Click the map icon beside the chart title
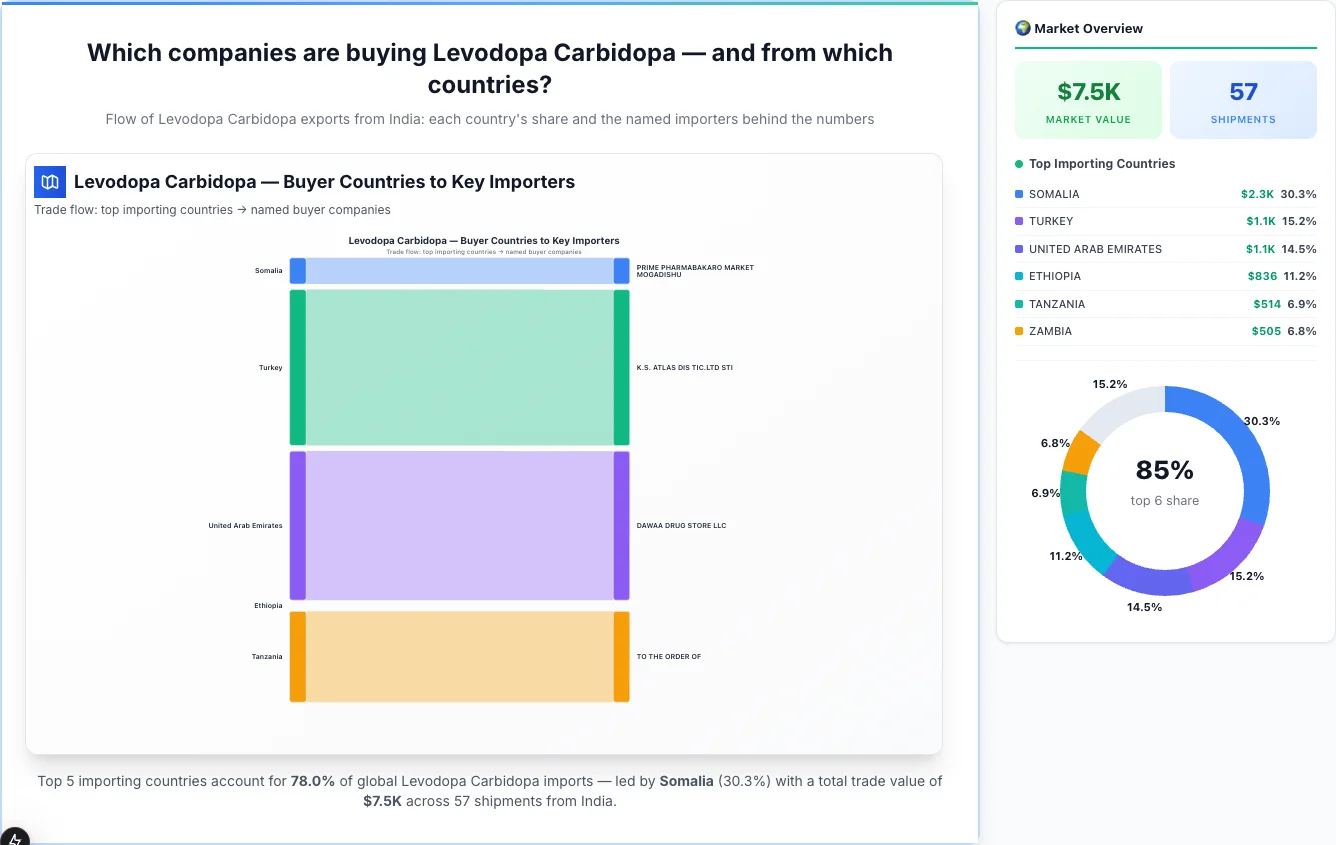1336x845 pixels. click(49, 182)
